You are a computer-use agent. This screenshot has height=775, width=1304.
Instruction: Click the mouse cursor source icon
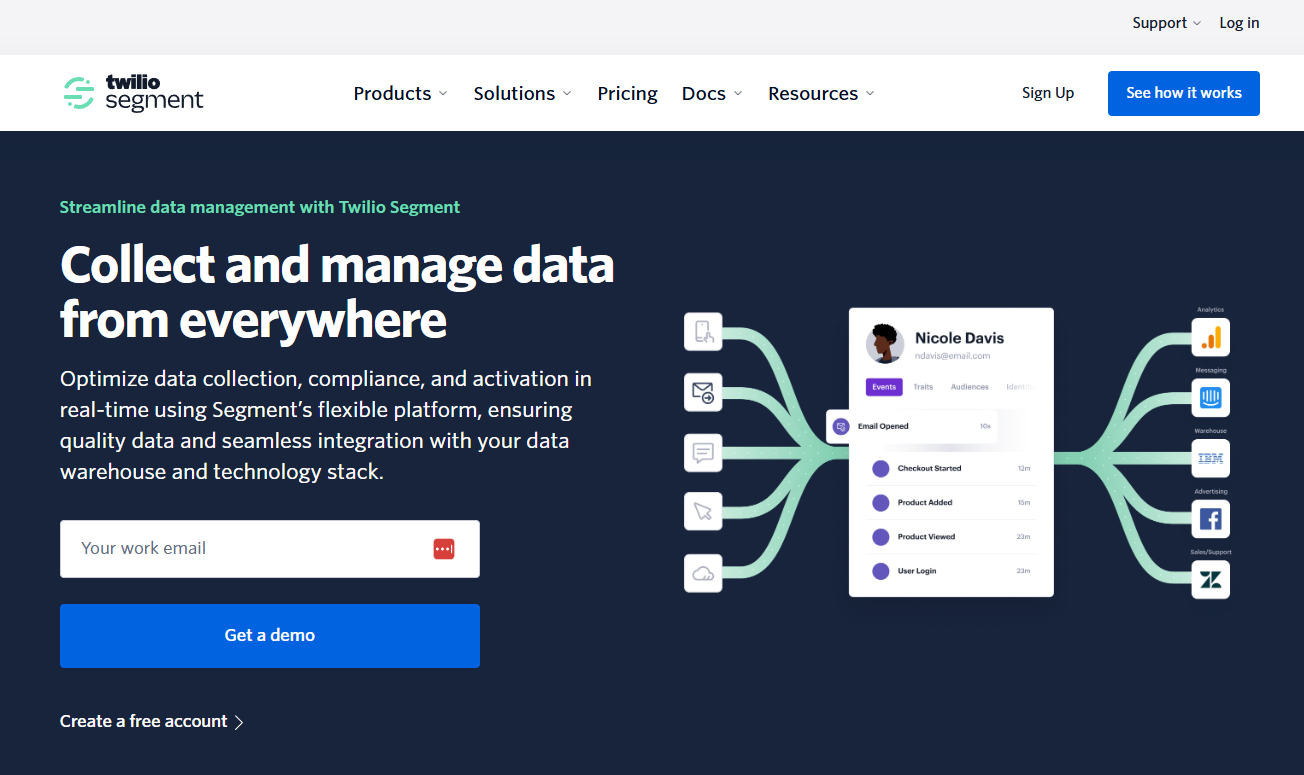click(703, 511)
